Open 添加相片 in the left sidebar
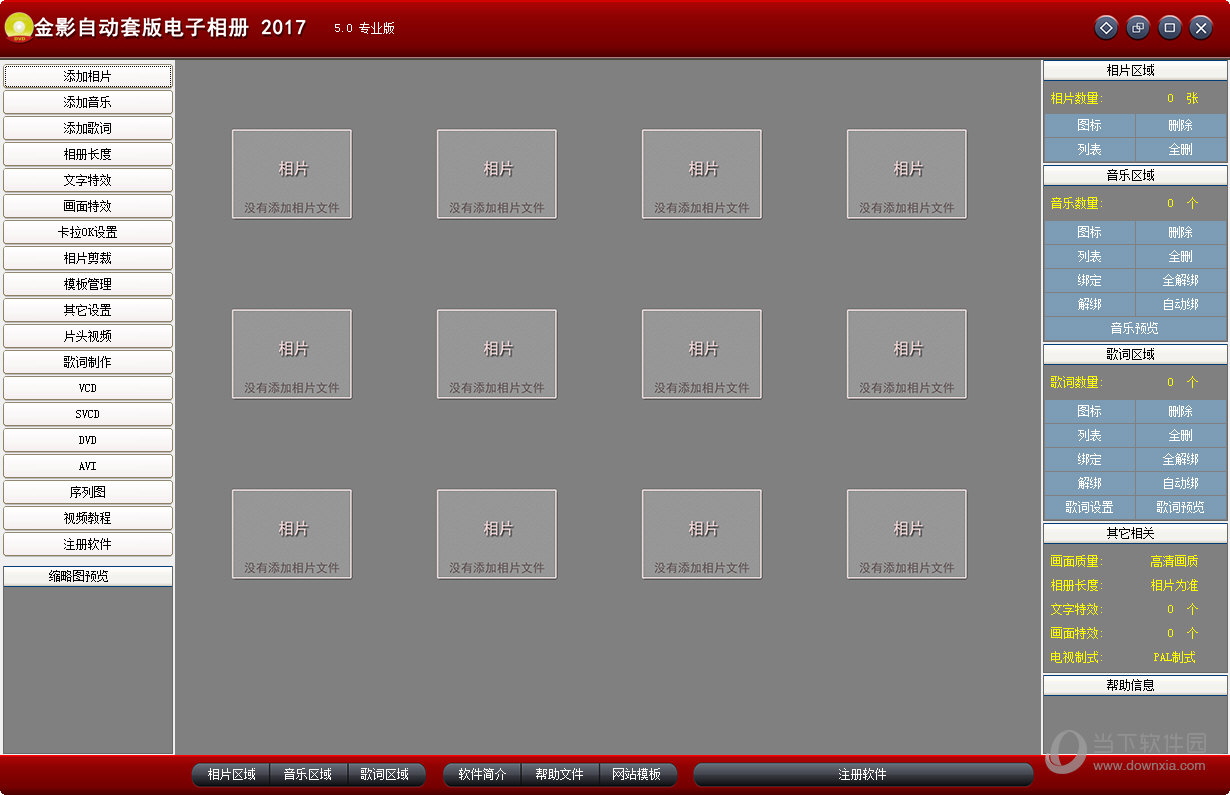The height and width of the screenshot is (795, 1230). (88, 76)
